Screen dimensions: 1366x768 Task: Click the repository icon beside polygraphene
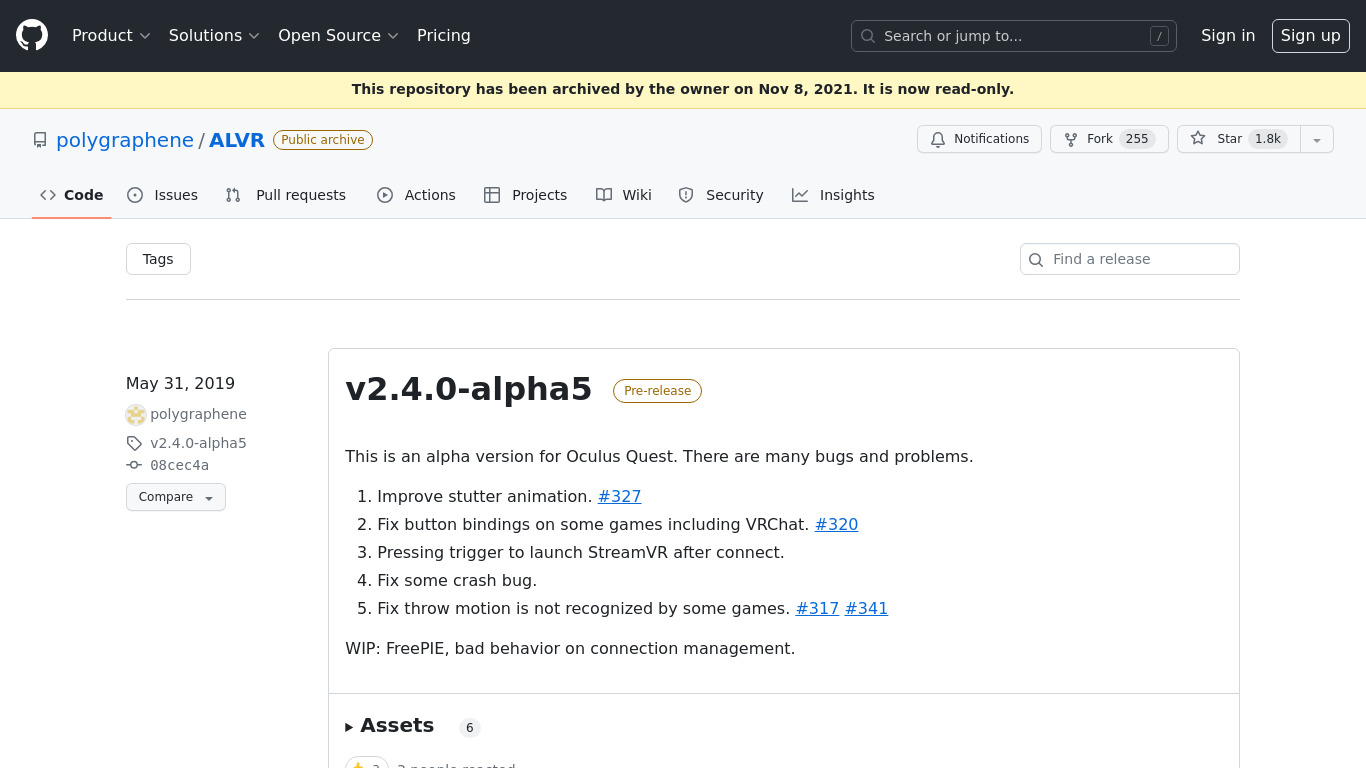(x=40, y=140)
